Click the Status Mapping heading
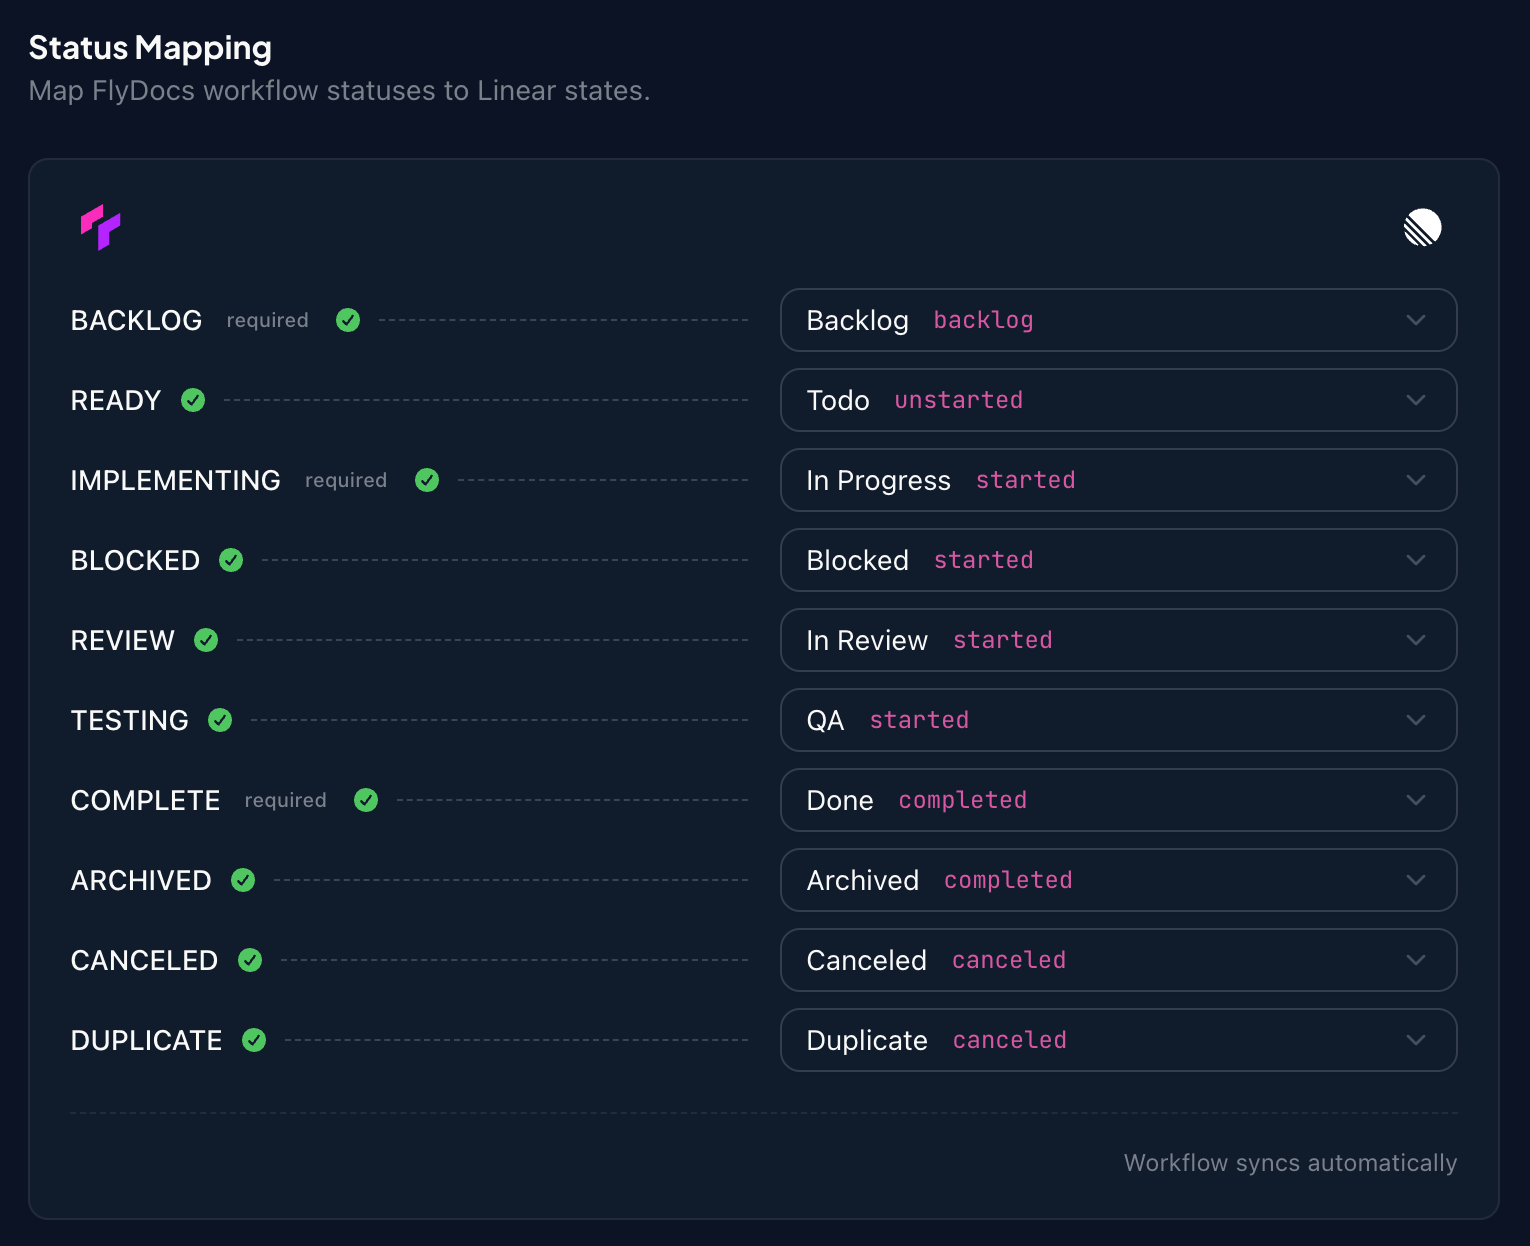The height and width of the screenshot is (1246, 1530). point(150,48)
